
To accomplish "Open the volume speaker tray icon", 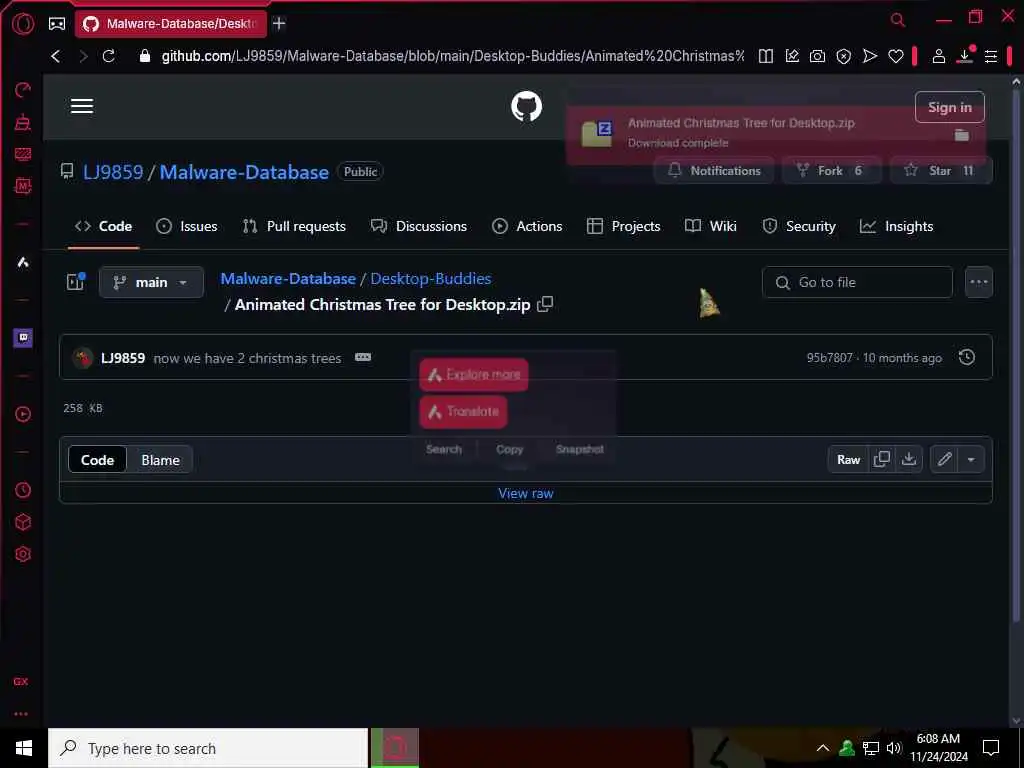I will coord(893,748).
